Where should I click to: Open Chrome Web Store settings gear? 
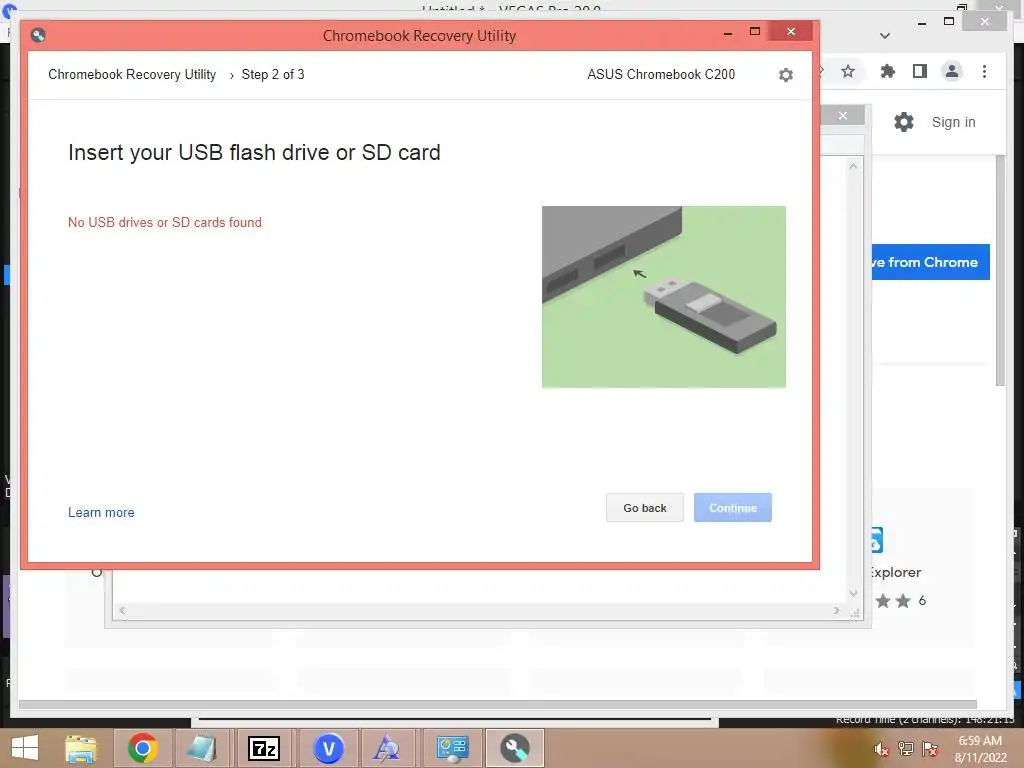904,122
